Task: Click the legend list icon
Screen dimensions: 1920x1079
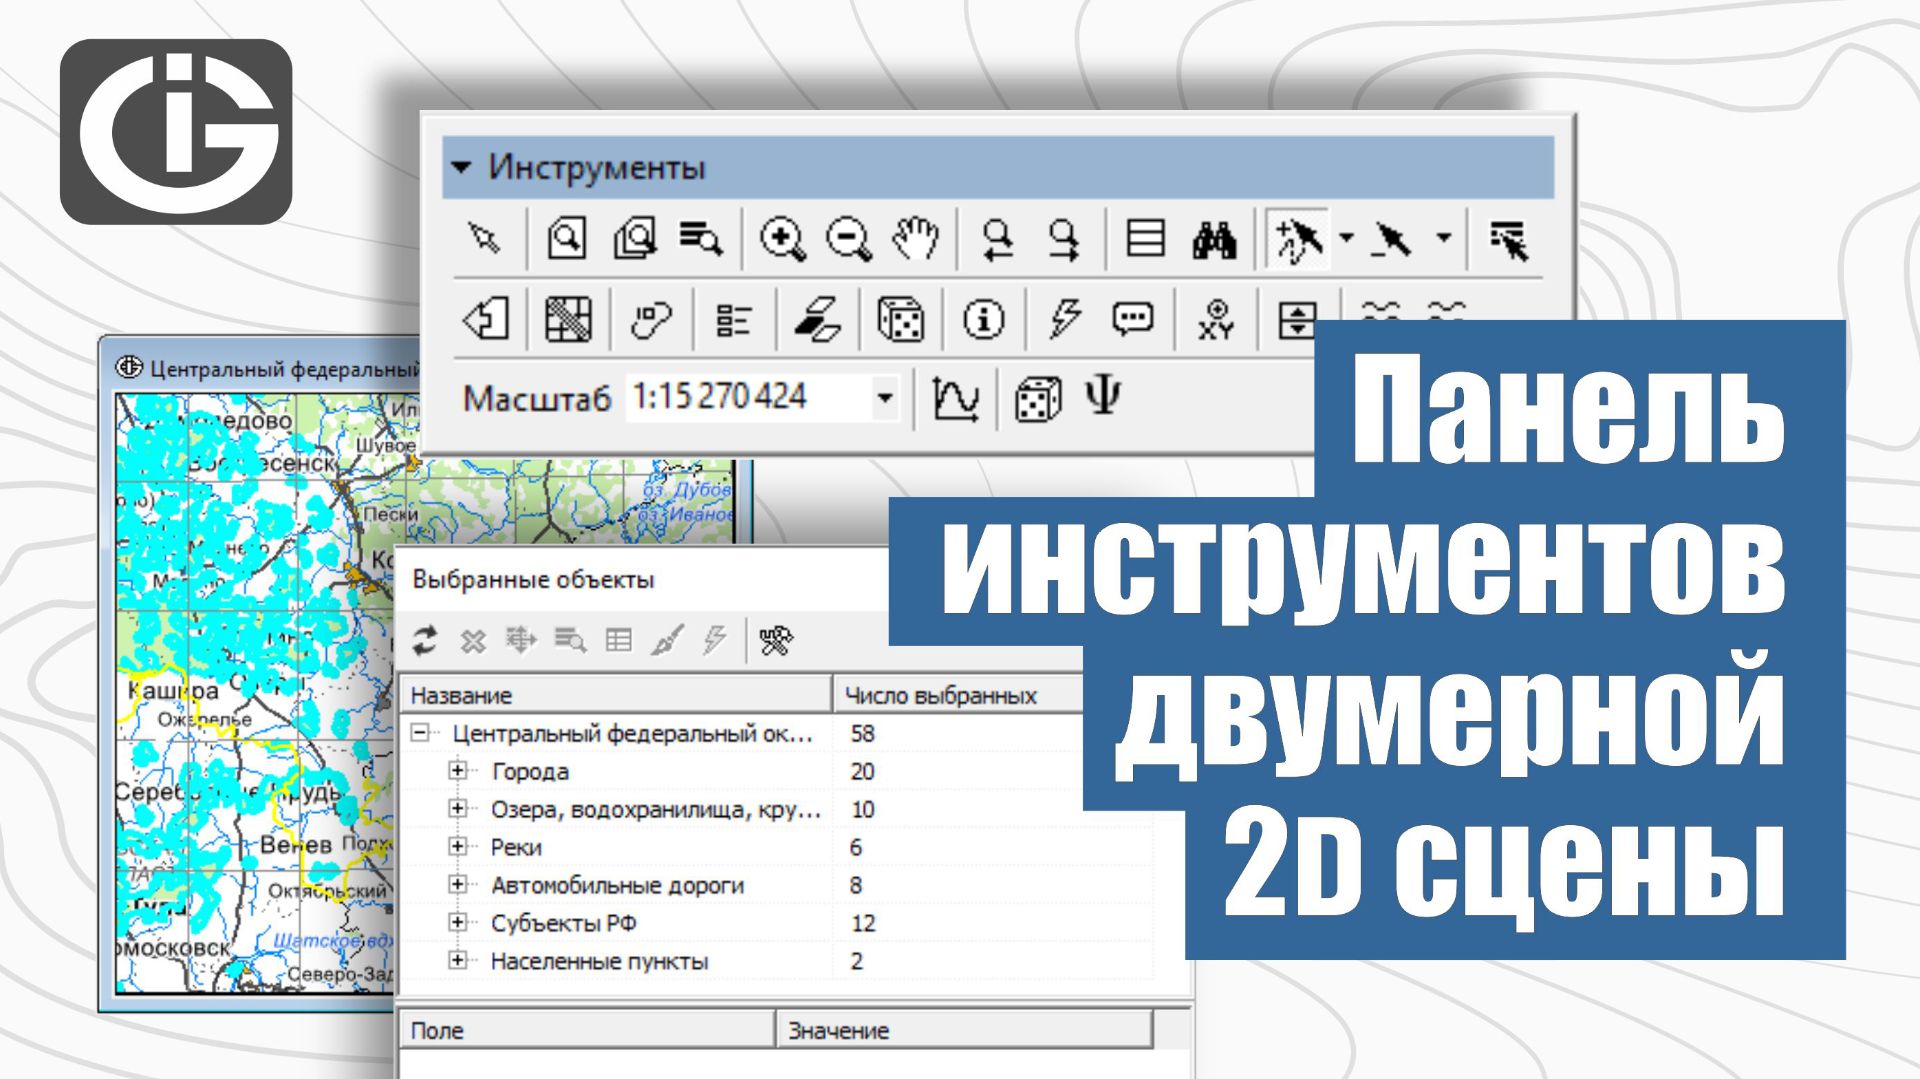Action: click(733, 321)
